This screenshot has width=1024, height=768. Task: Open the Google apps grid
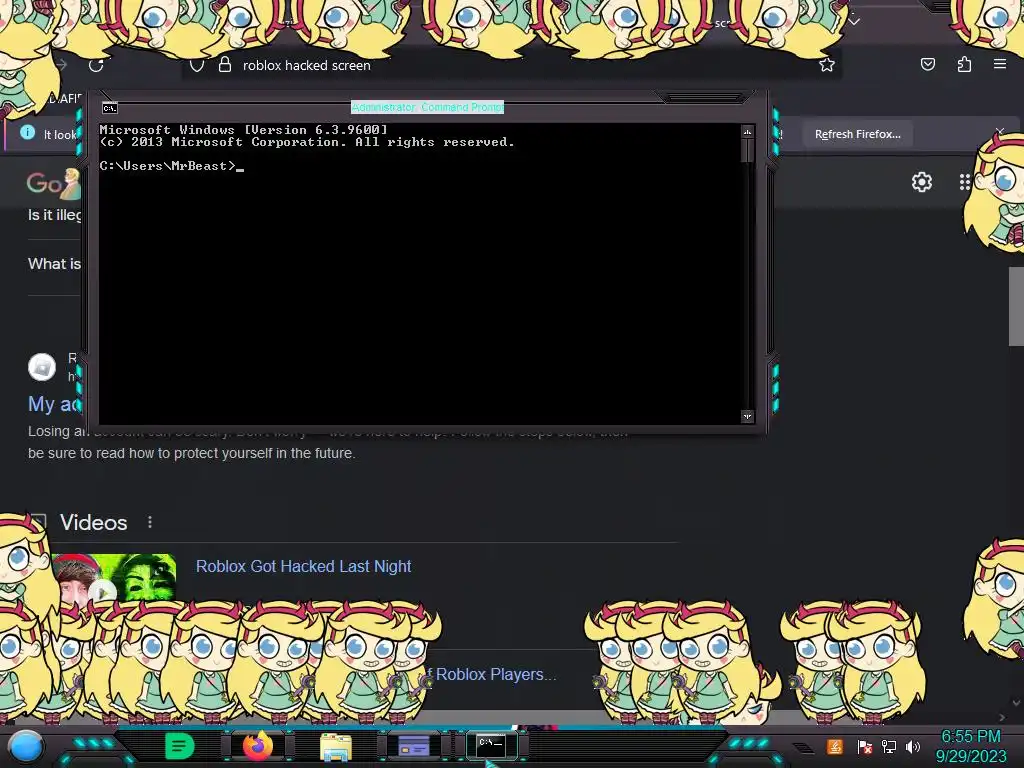[965, 182]
